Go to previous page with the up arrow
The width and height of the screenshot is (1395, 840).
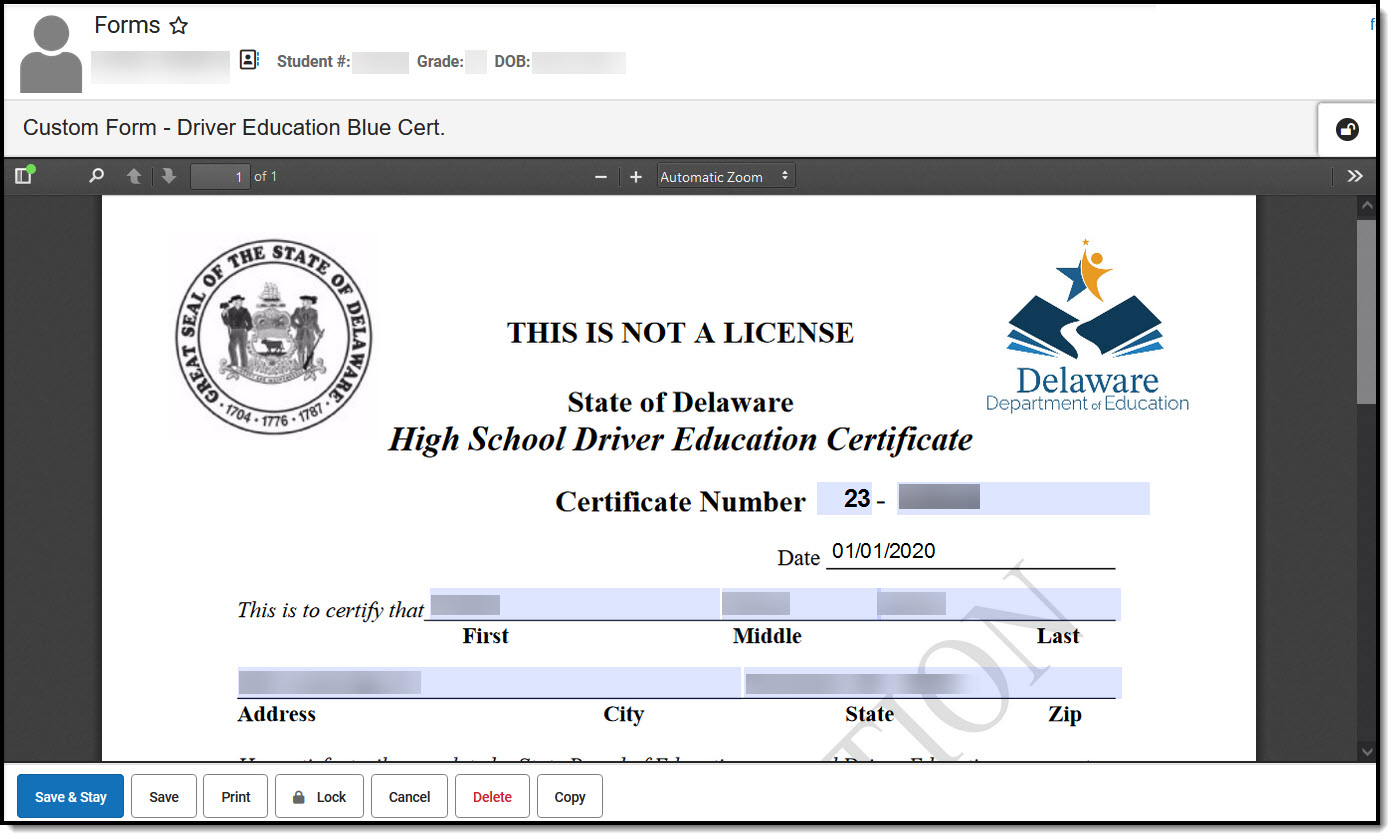(x=133, y=176)
